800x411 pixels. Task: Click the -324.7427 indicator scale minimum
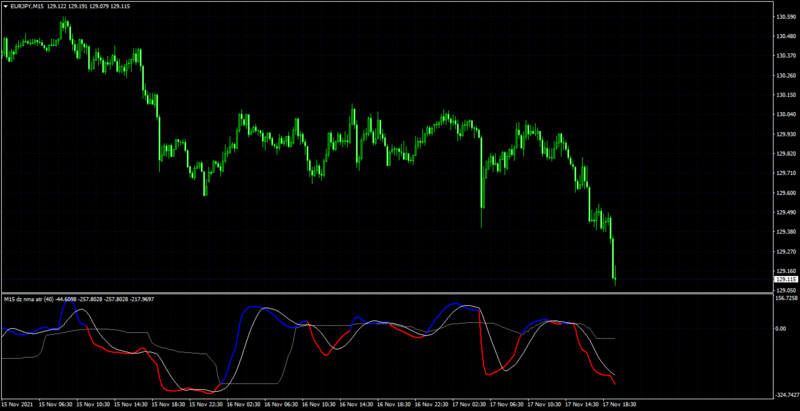787,395
